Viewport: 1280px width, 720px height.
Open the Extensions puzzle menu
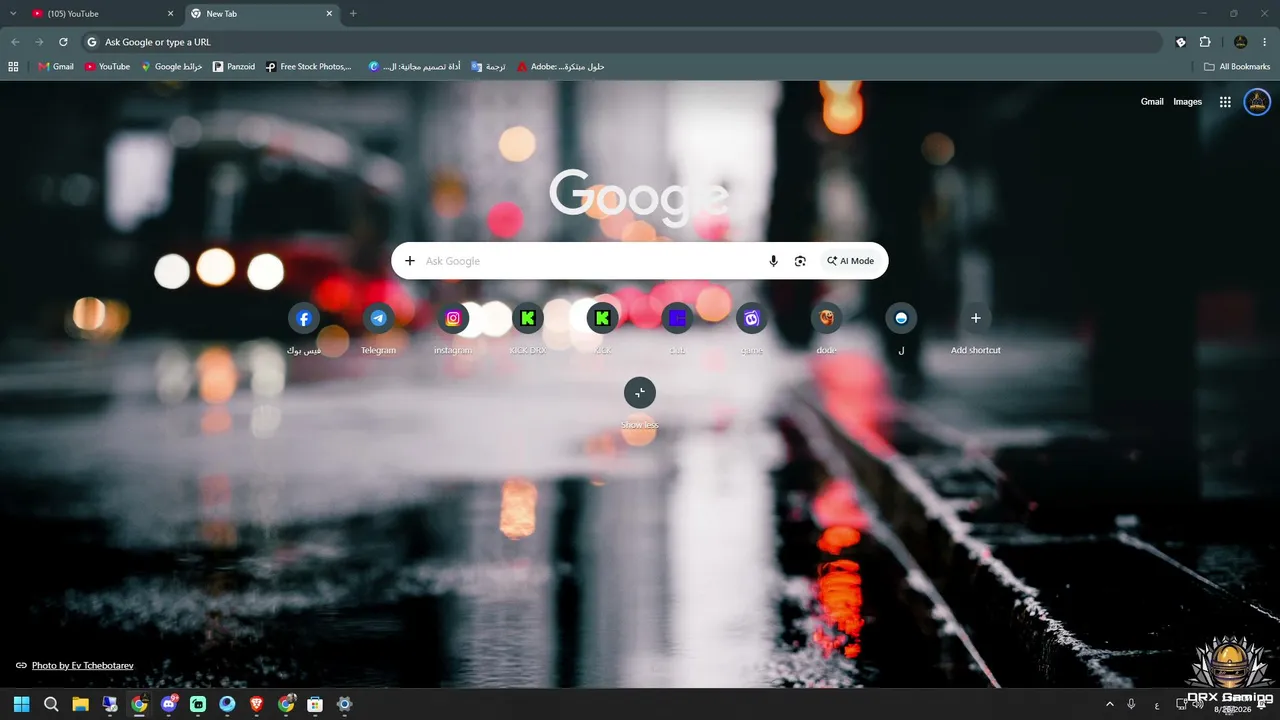(x=1205, y=42)
